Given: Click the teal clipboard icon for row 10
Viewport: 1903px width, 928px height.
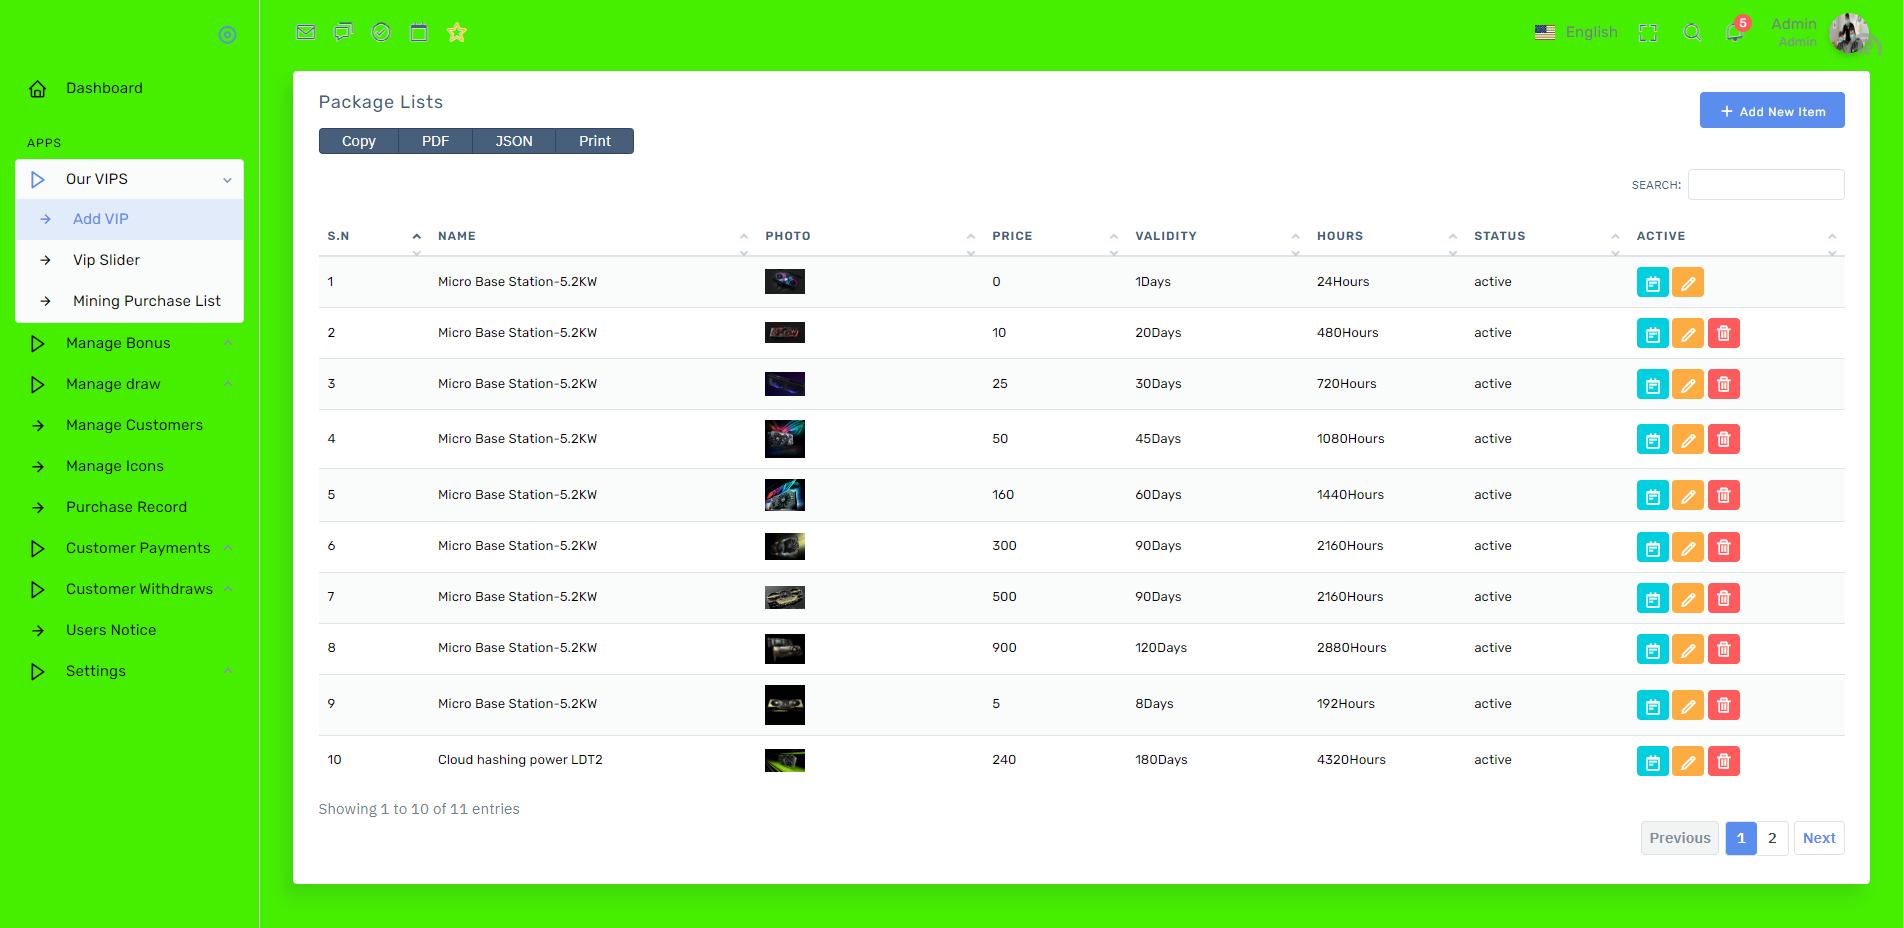Looking at the screenshot, I should coord(1652,762).
